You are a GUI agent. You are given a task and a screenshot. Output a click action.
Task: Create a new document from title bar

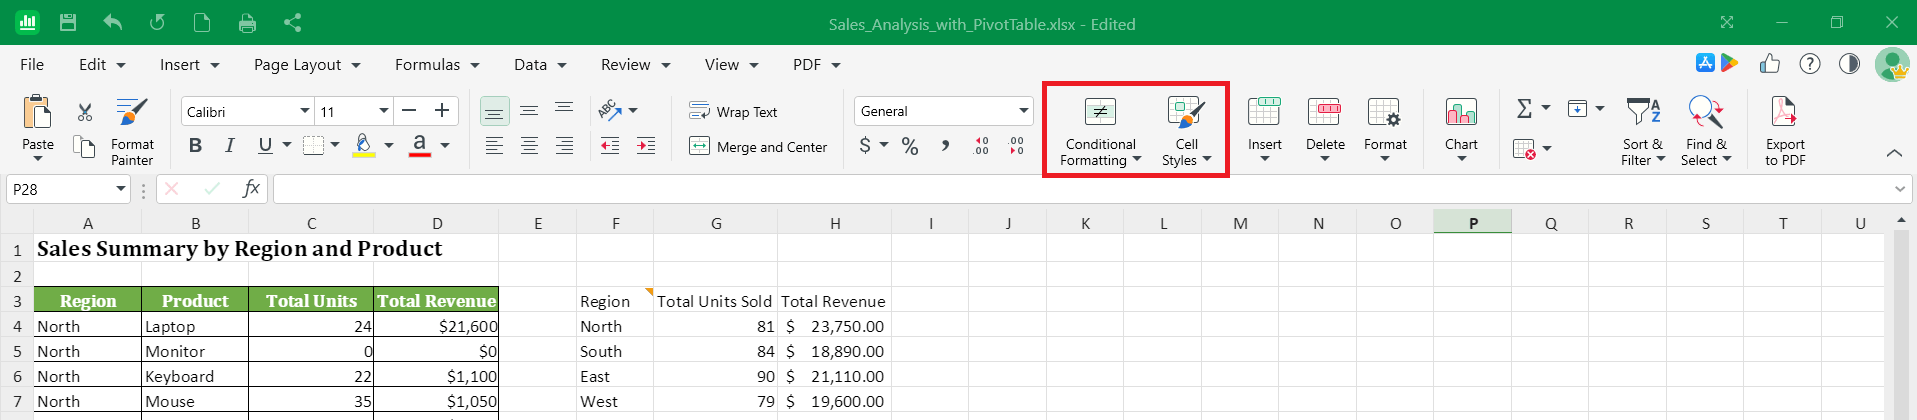pyautogui.click(x=202, y=22)
